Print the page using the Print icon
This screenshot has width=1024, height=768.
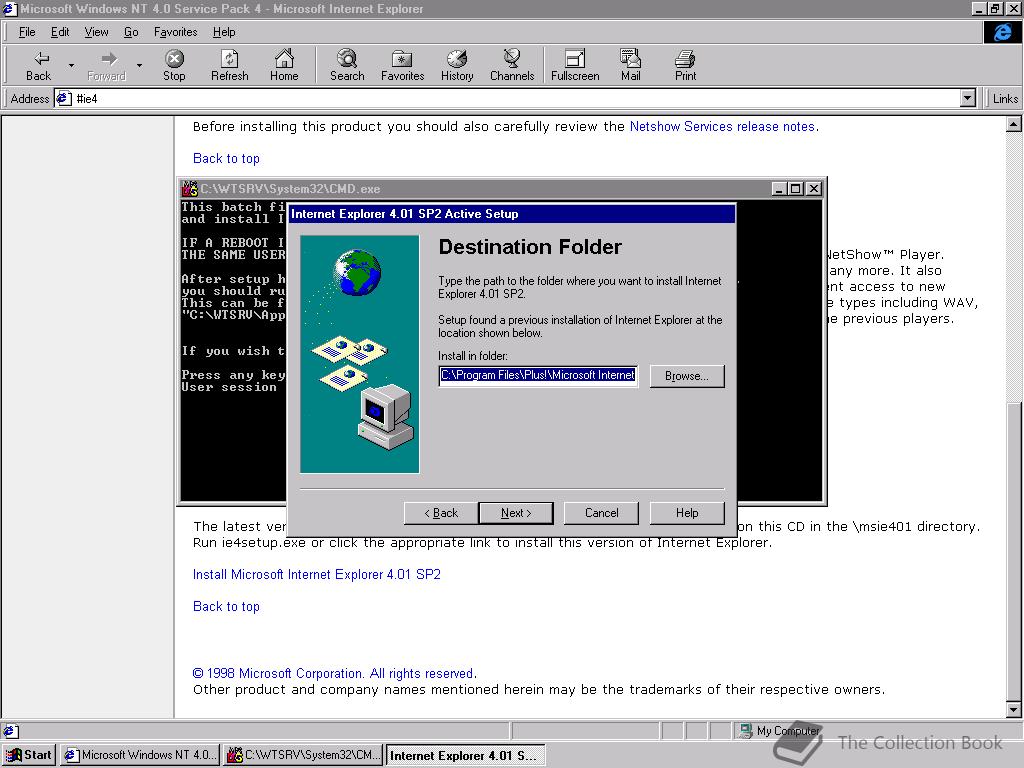click(x=685, y=65)
